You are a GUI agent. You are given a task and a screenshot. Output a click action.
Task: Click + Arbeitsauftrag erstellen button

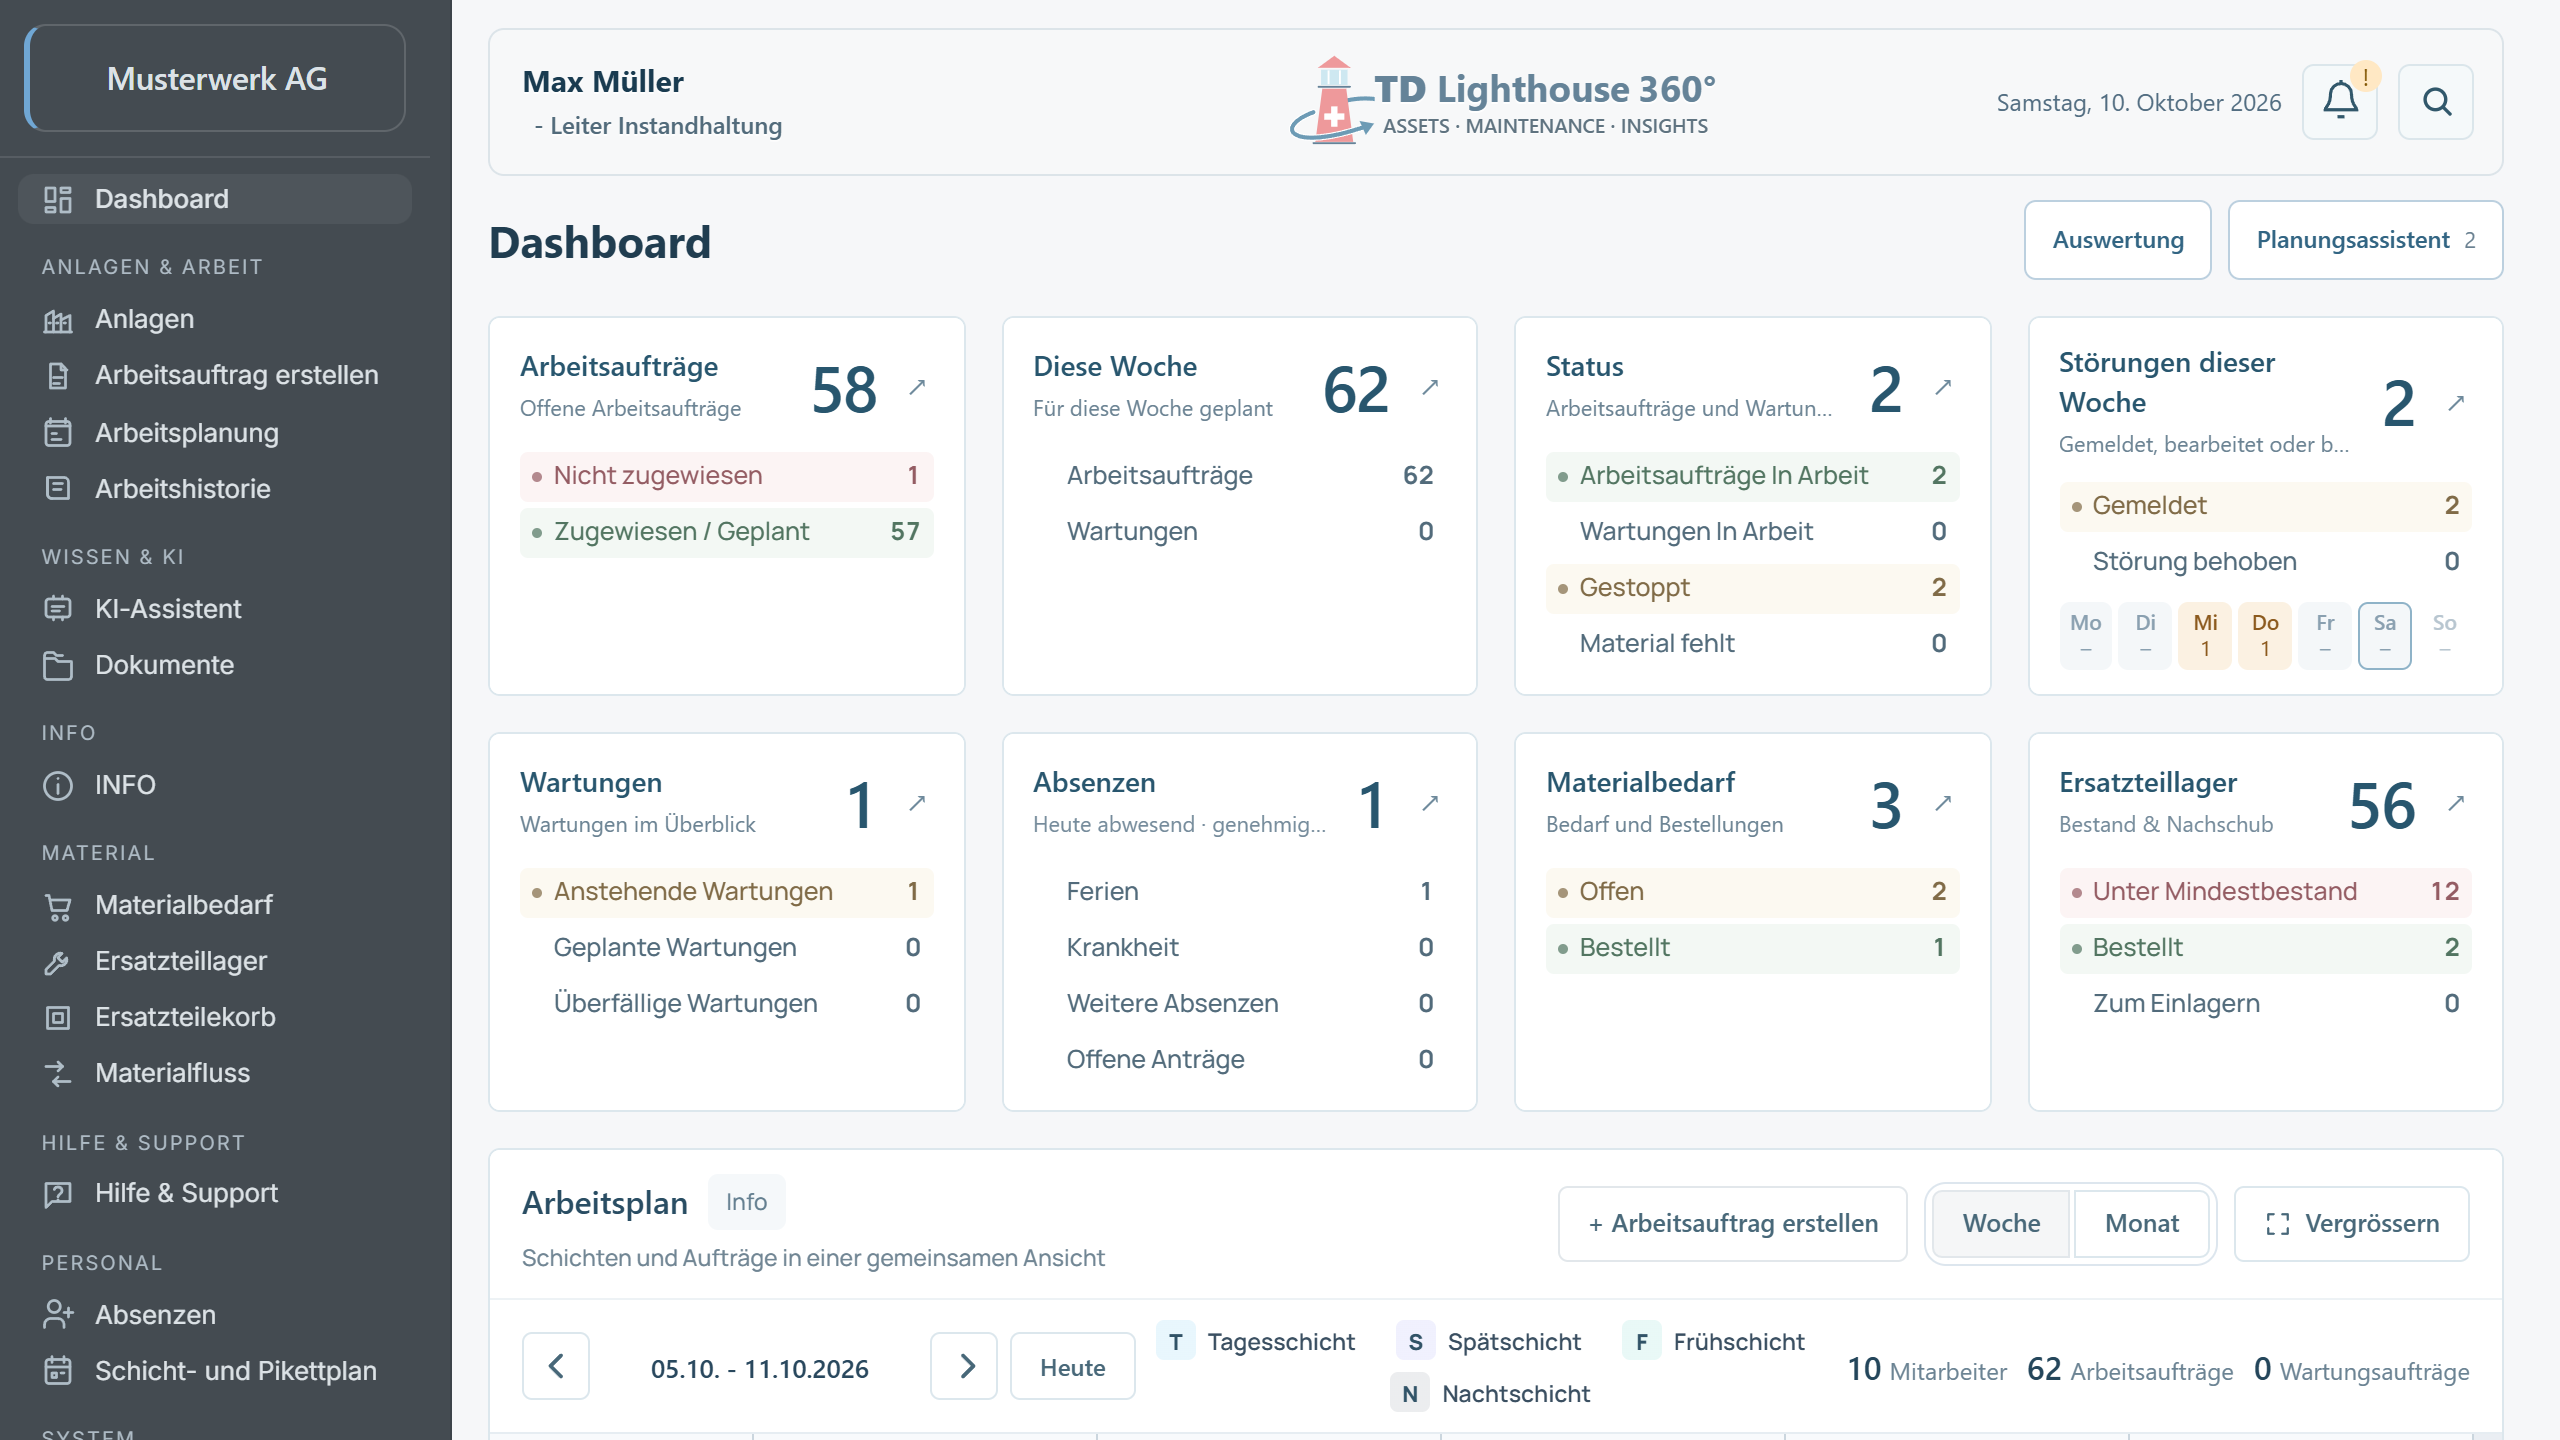[x=1733, y=1224]
